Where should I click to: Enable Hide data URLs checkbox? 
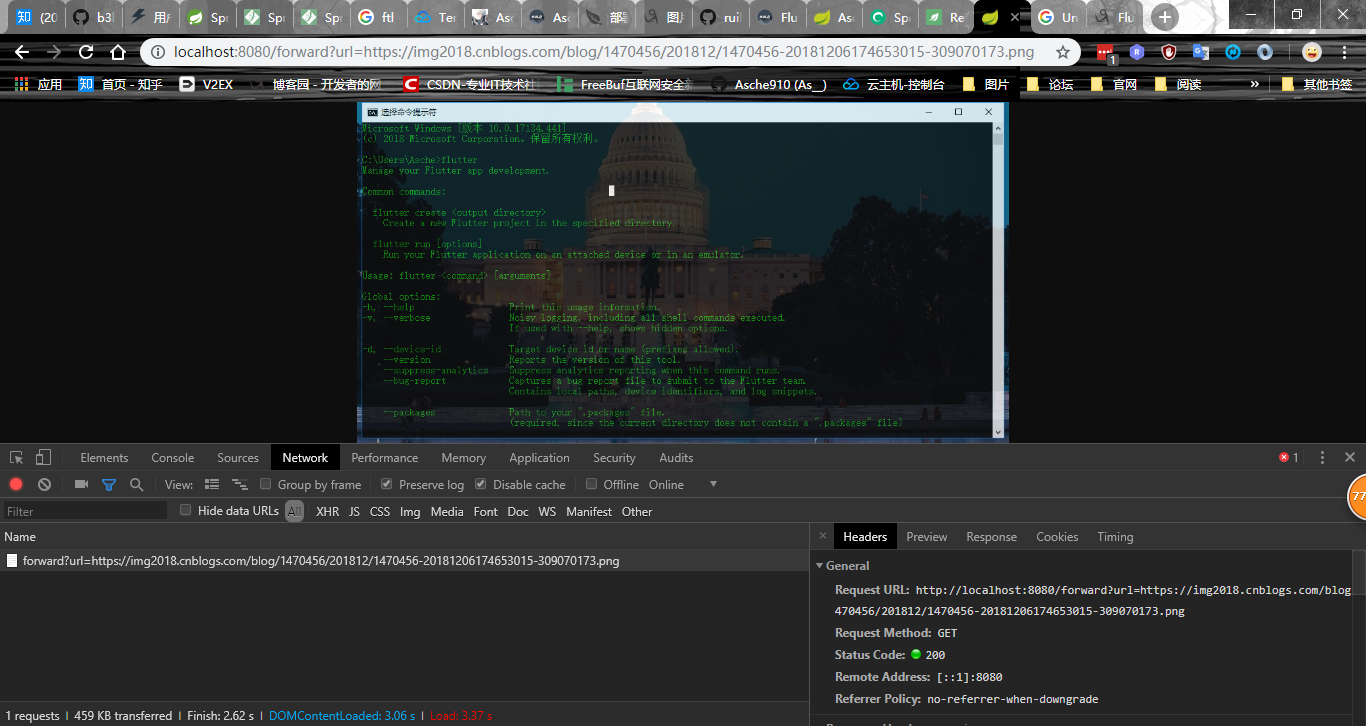(x=186, y=510)
